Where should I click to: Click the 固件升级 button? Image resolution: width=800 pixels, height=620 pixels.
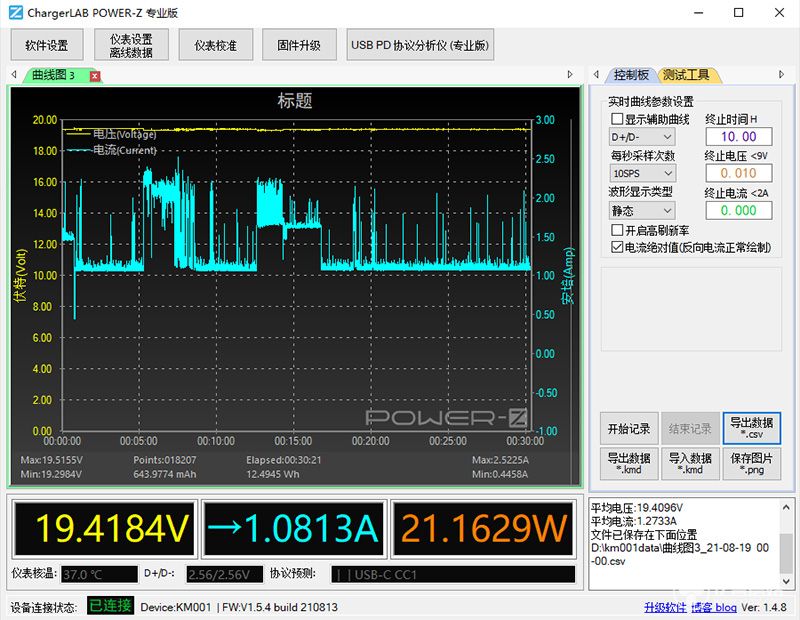(299, 45)
